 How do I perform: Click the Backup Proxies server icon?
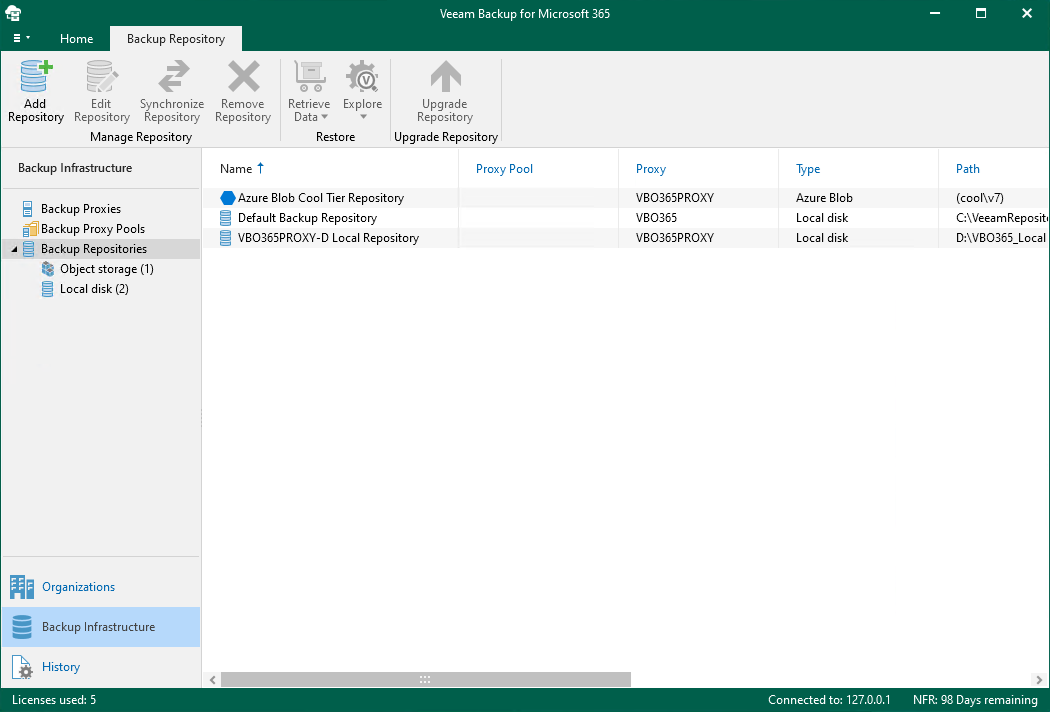[27, 208]
